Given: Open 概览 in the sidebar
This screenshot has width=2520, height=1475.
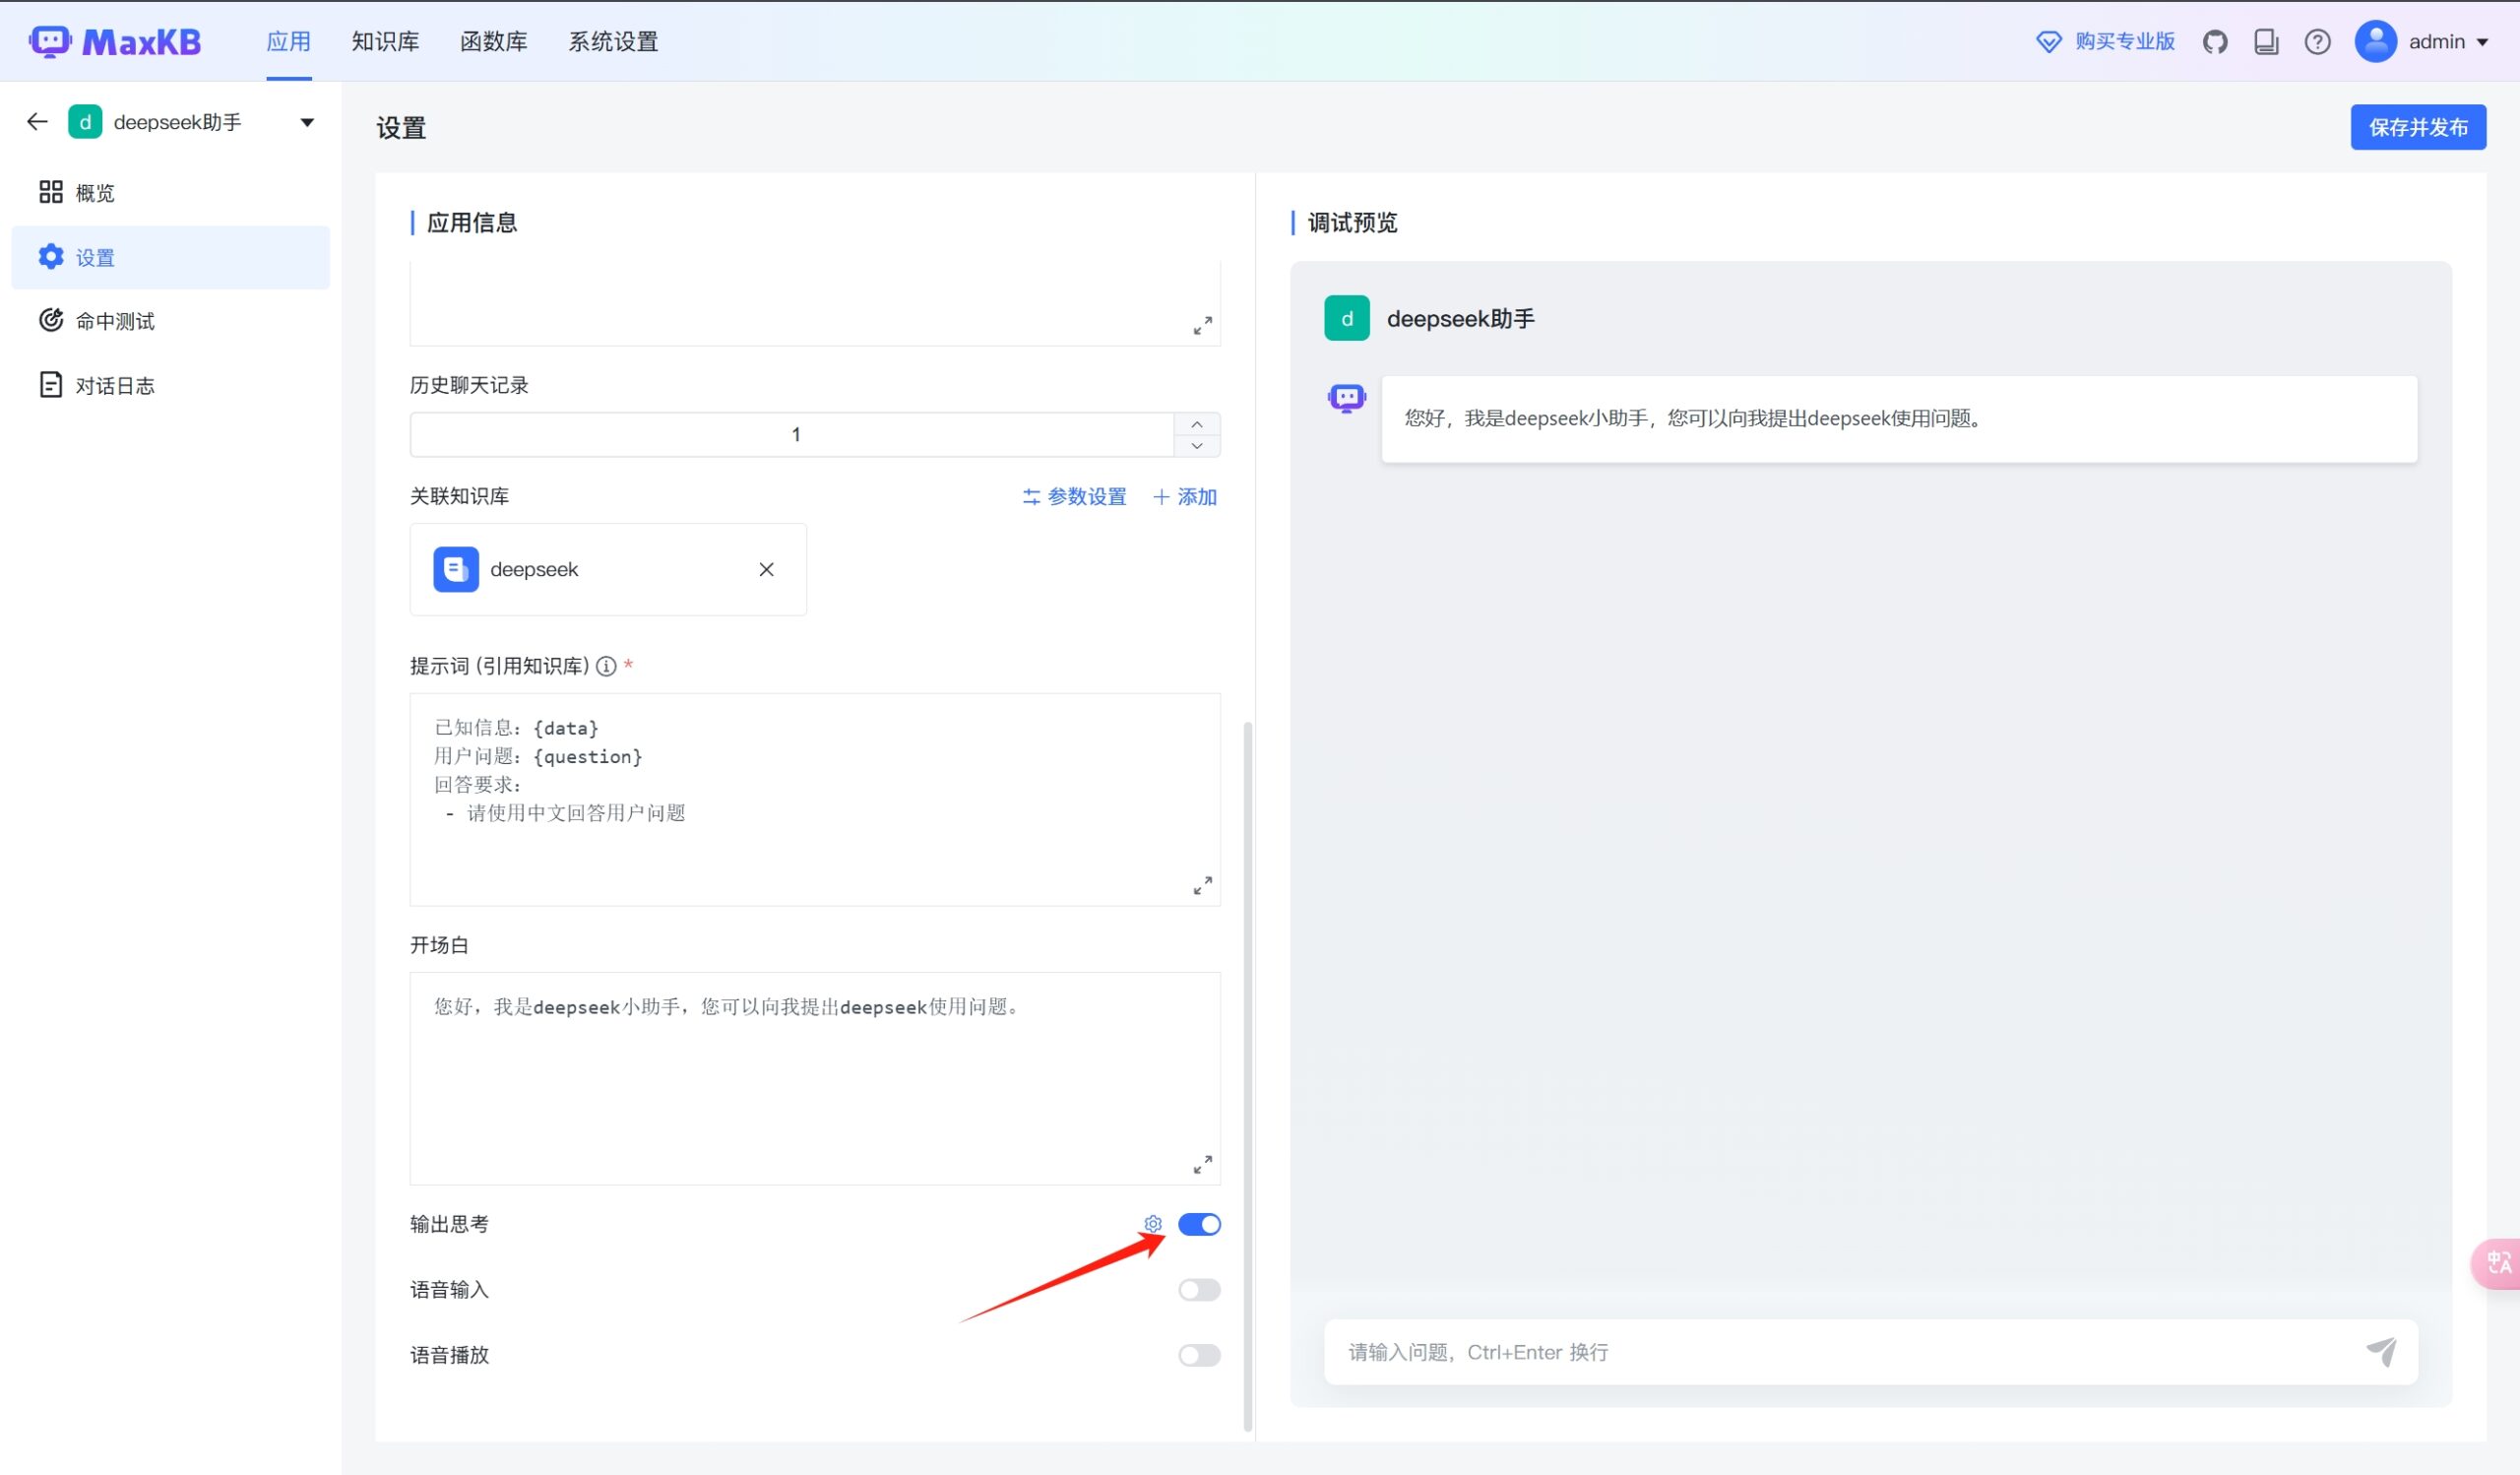Looking at the screenshot, I should (170, 192).
